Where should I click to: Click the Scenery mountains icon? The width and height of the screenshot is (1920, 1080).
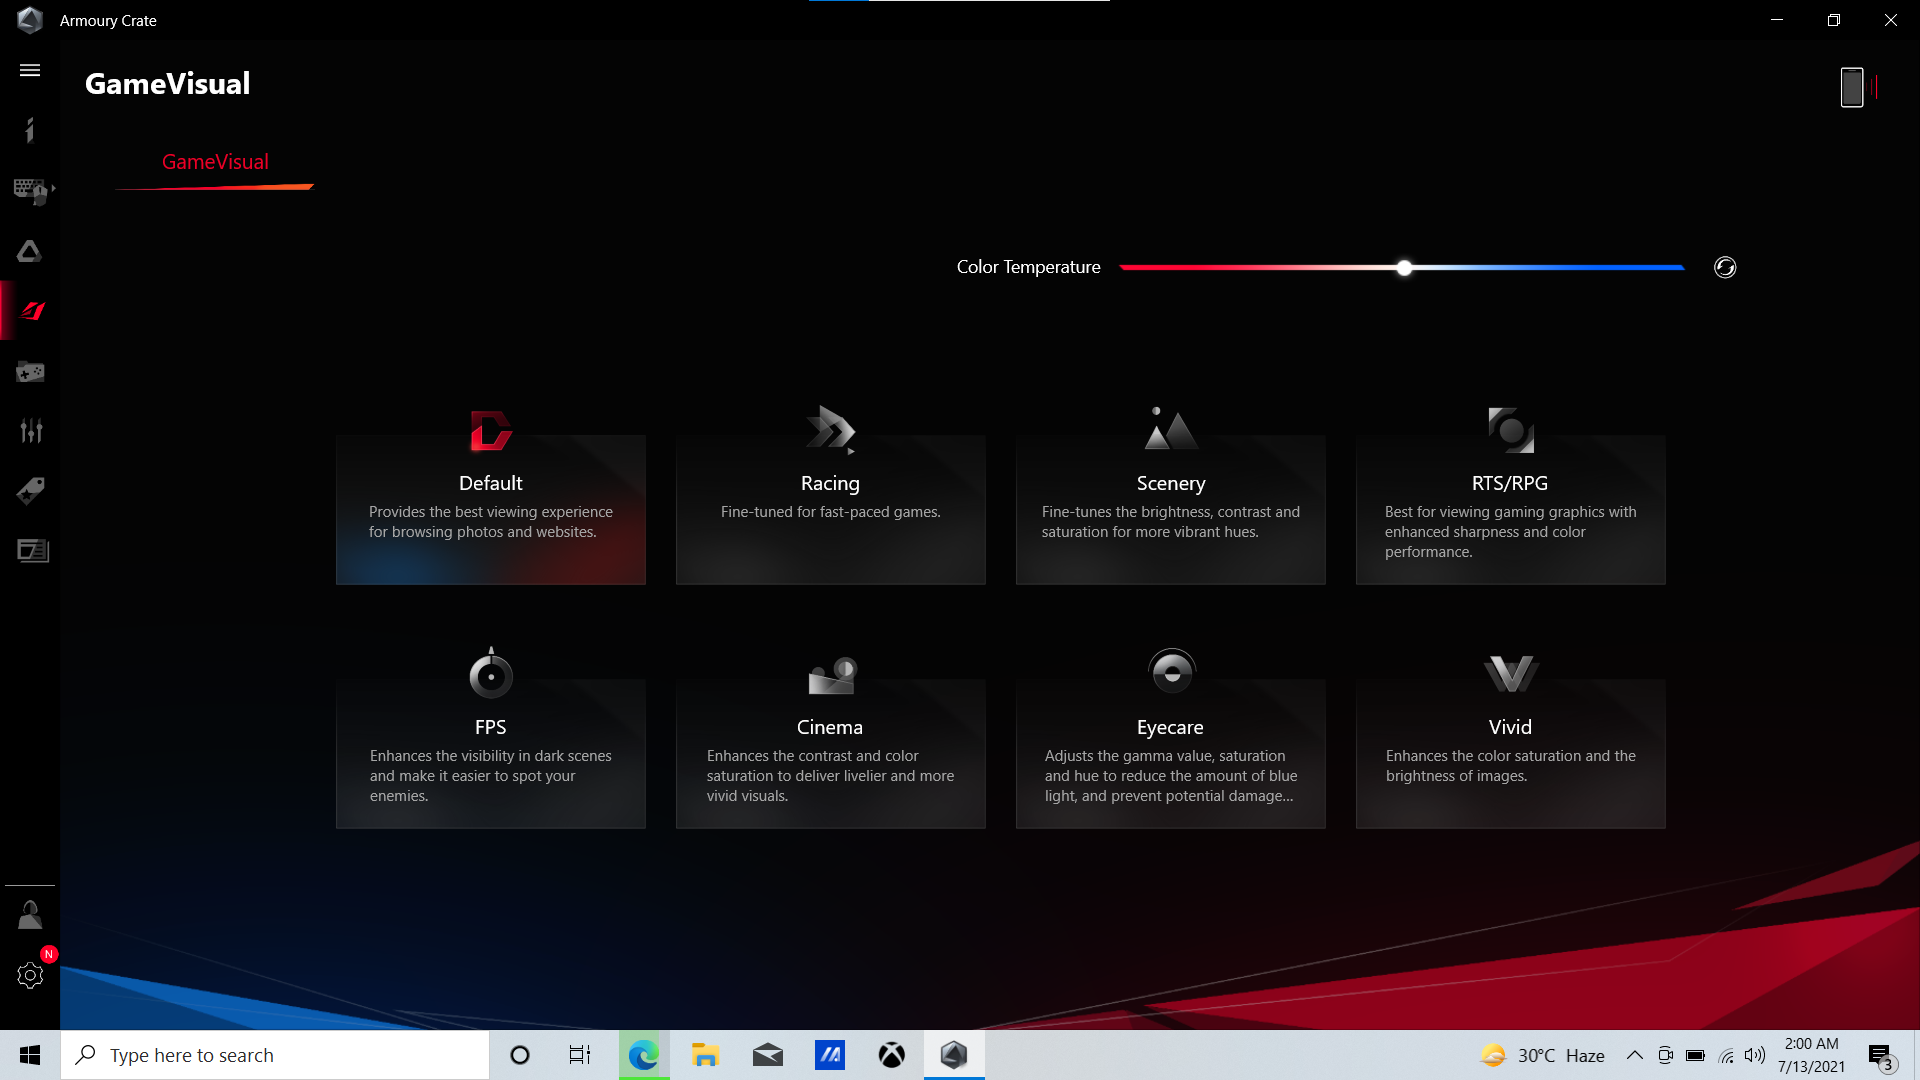1171,429
